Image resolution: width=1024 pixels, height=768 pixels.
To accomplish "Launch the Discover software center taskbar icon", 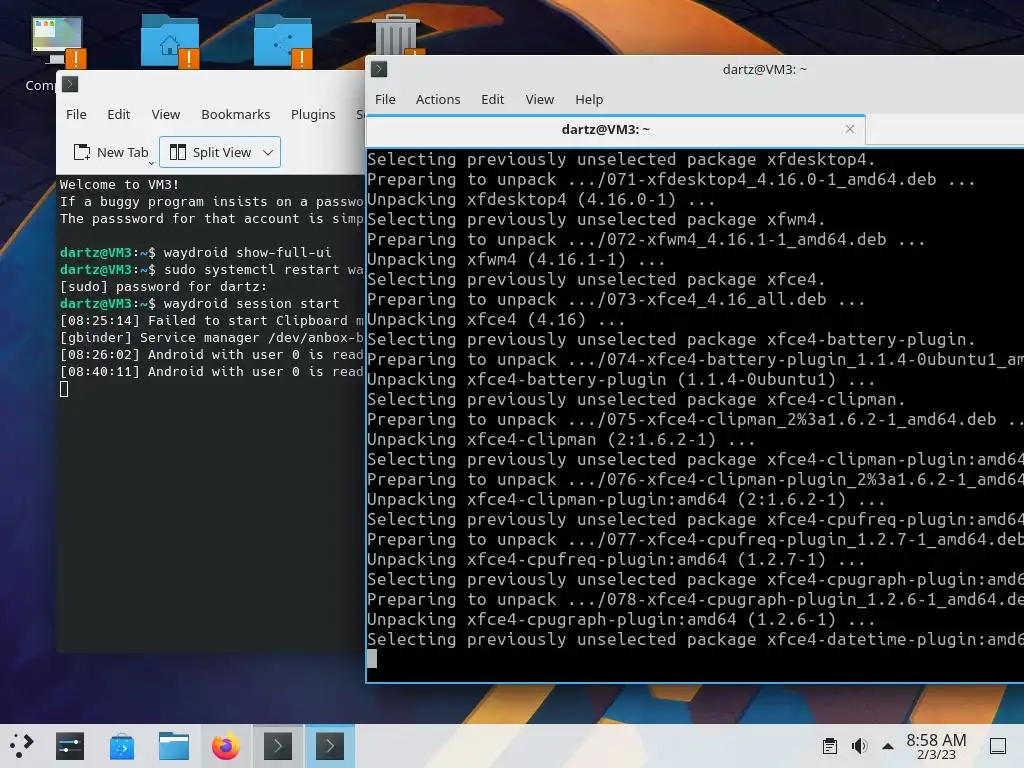I will (x=121, y=746).
